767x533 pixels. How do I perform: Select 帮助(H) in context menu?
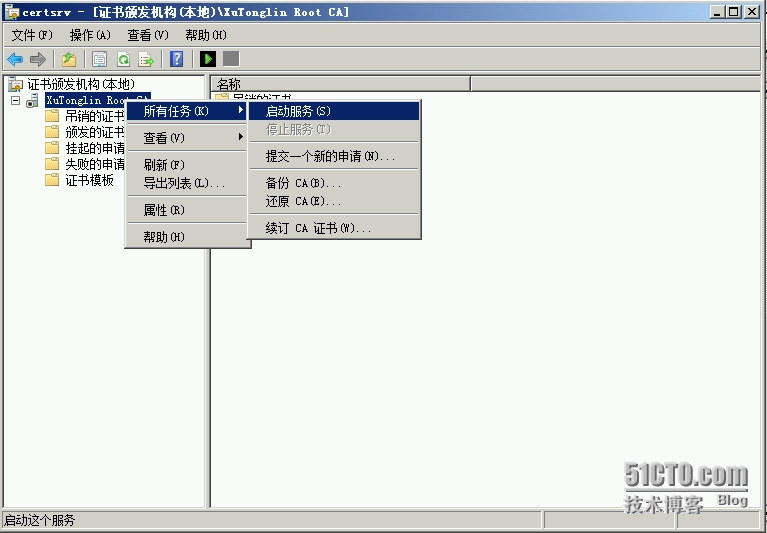tap(186, 237)
